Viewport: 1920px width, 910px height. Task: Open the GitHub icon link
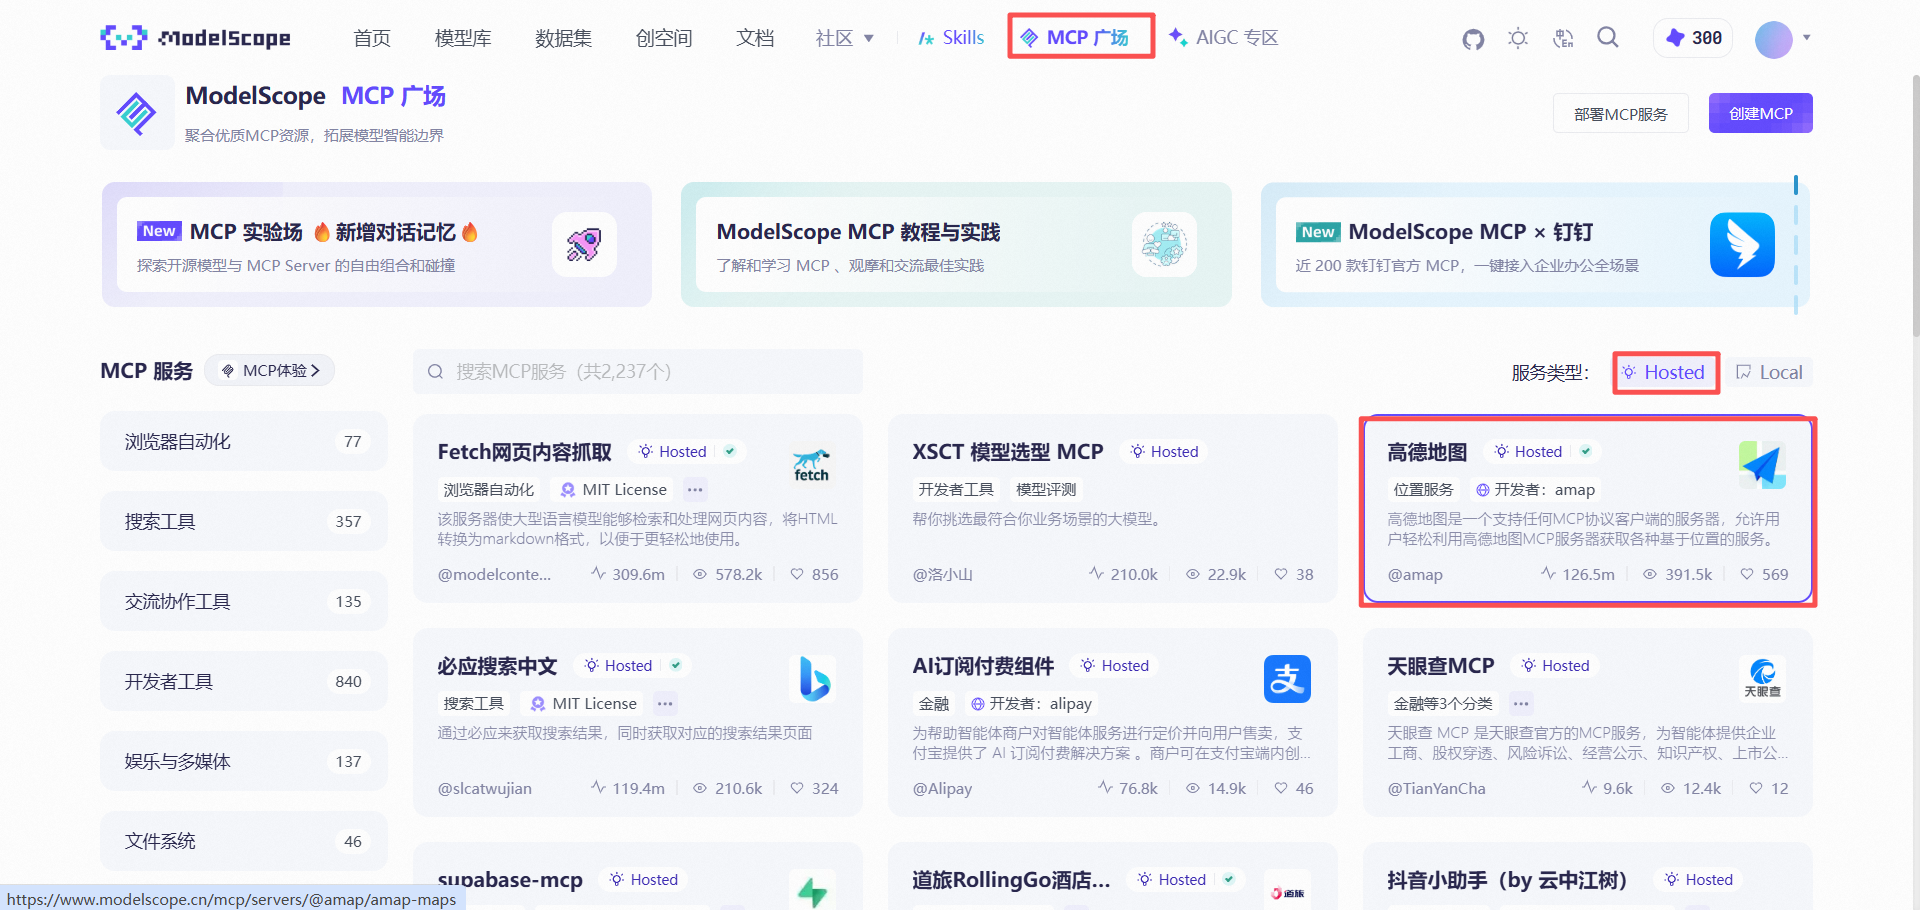pos(1473,39)
